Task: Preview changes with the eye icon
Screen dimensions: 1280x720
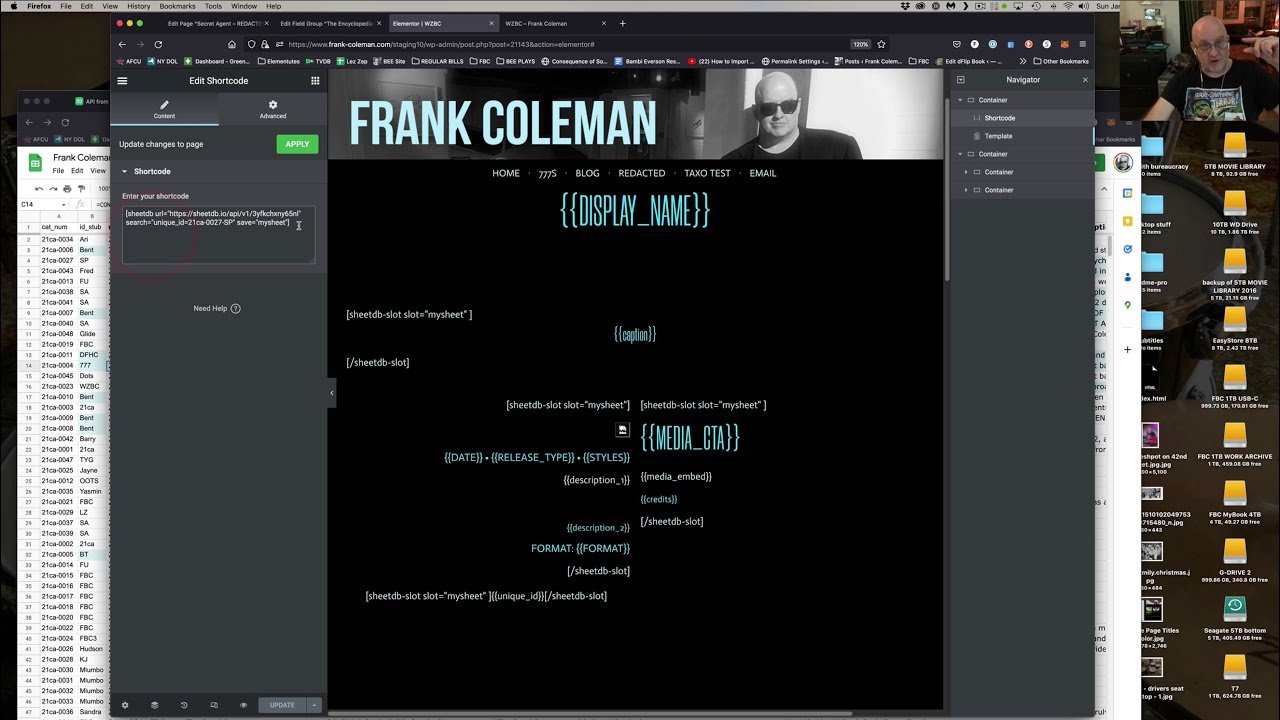Action: click(243, 705)
